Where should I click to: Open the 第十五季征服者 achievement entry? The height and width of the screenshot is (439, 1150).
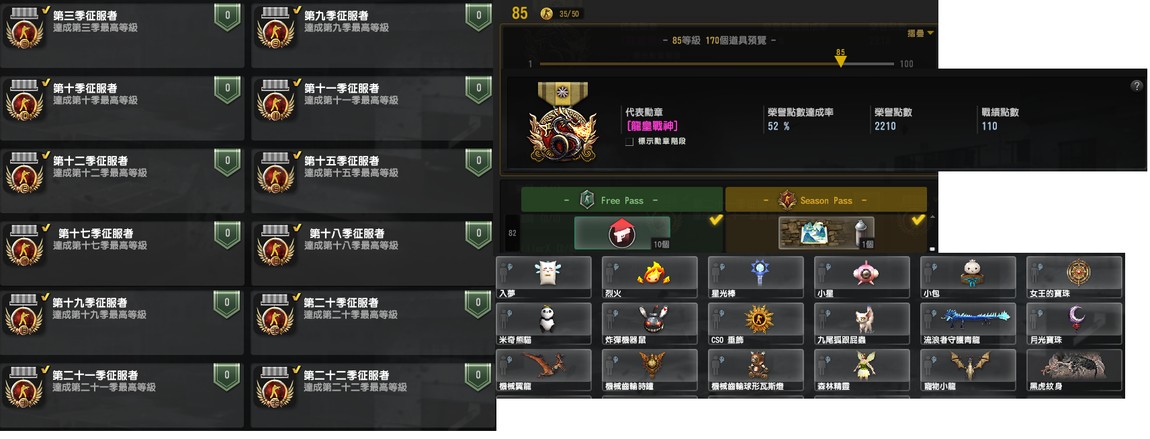(372, 181)
